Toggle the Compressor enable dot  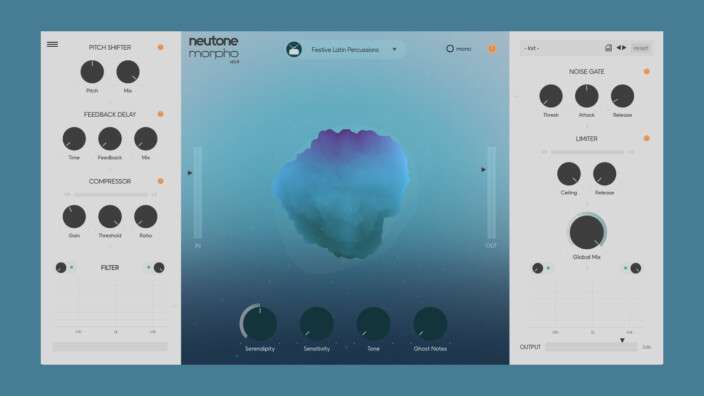tap(160, 181)
